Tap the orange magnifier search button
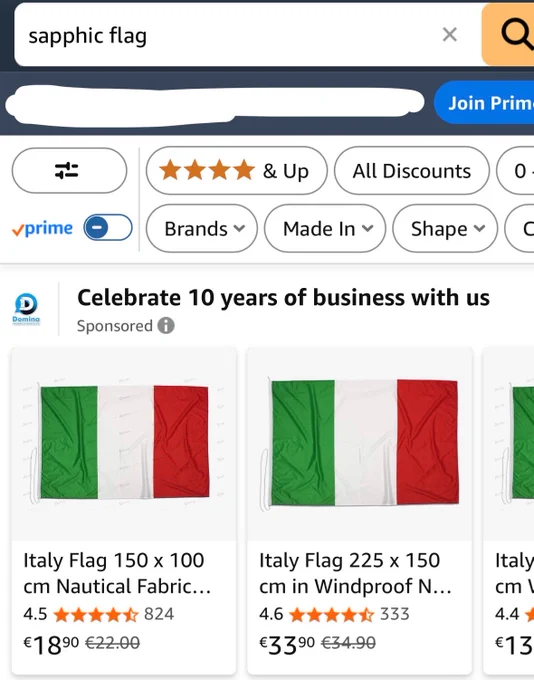The width and height of the screenshot is (534, 680). click(x=508, y=34)
